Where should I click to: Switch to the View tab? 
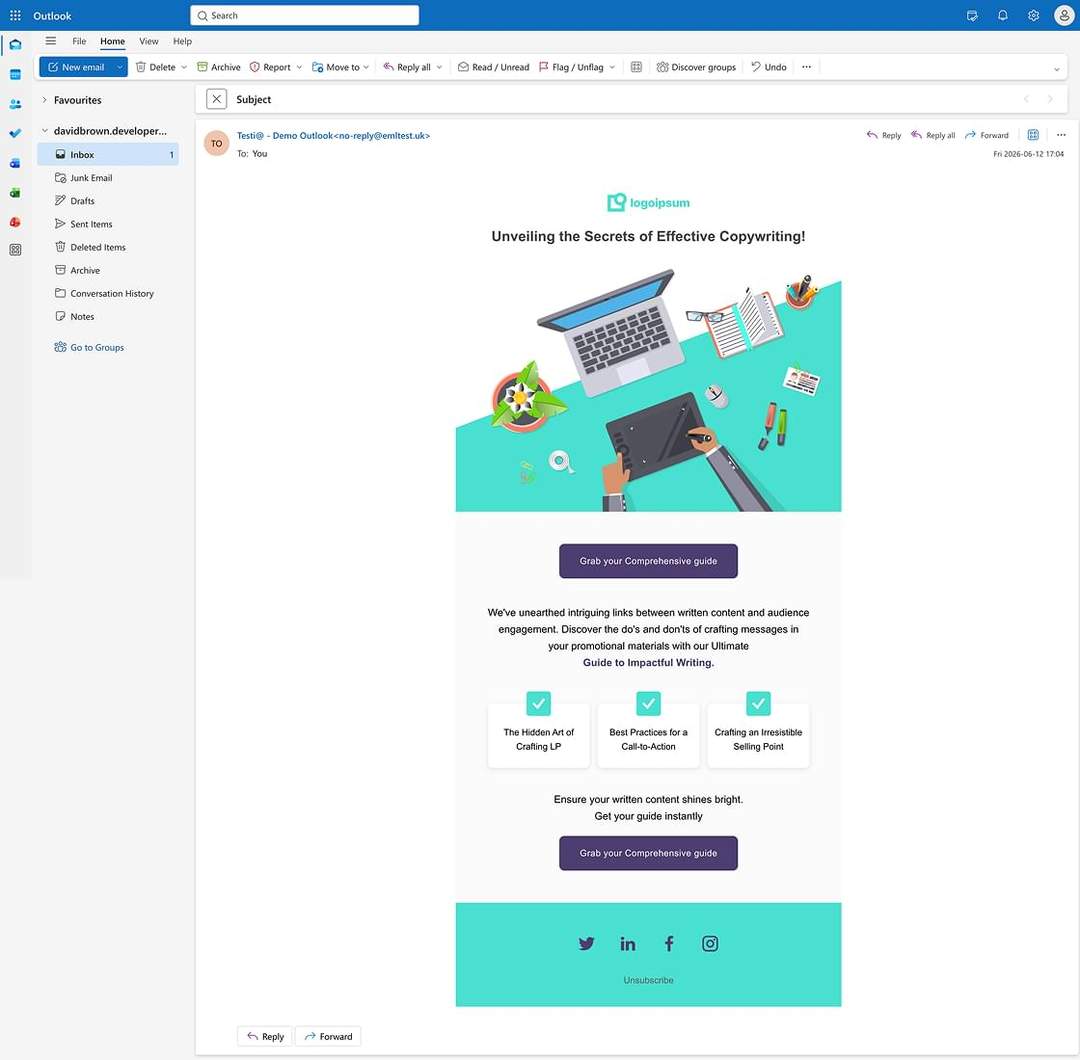[149, 41]
